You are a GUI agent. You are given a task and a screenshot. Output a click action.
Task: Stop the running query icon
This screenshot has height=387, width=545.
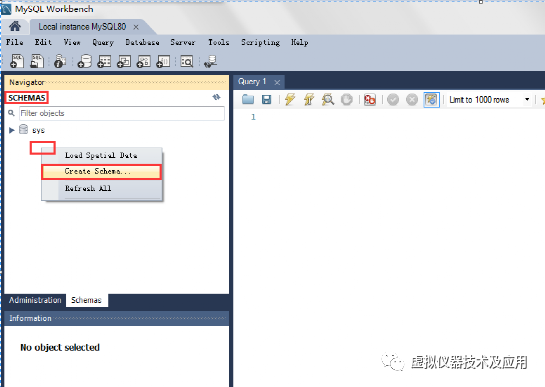[x=347, y=99]
